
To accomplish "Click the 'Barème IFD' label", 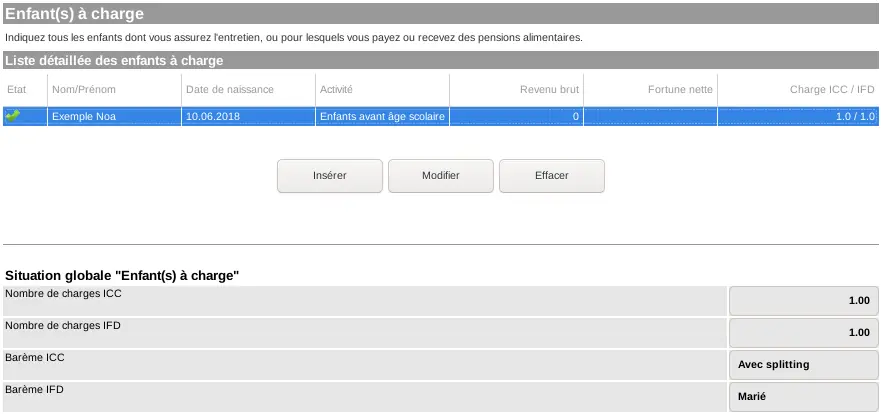I will (x=34, y=389).
